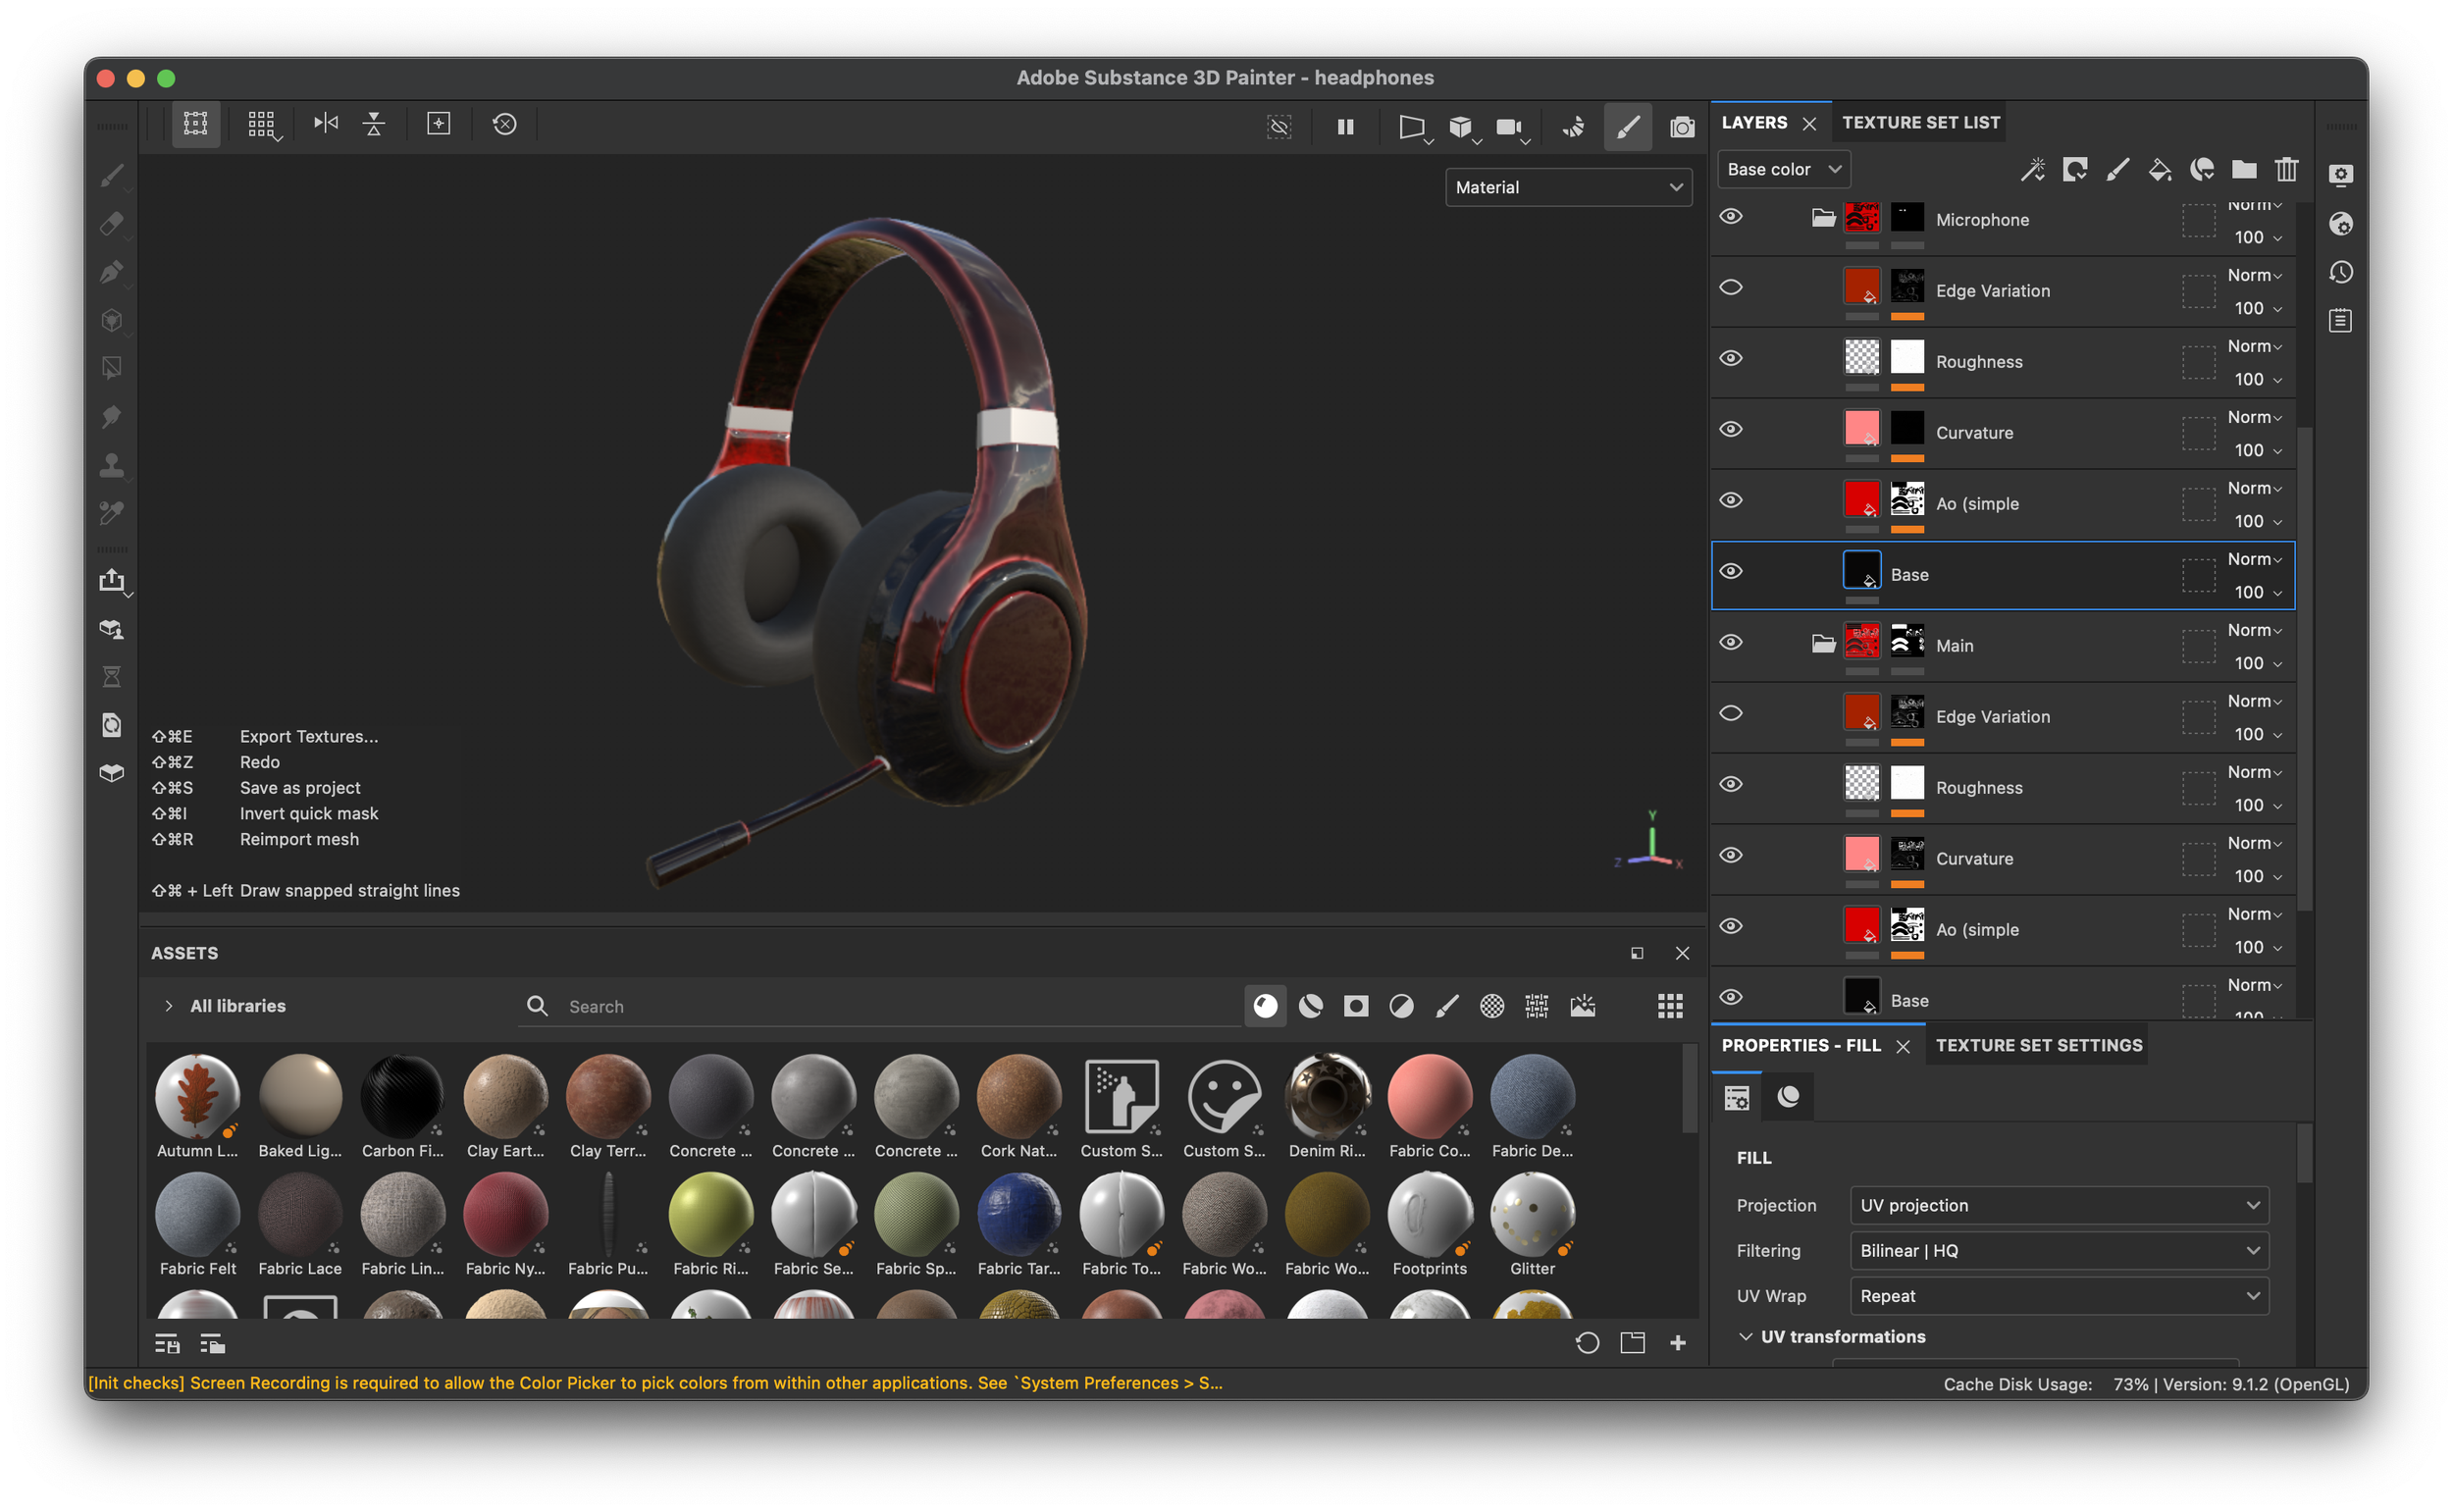Open the Filtering Bilinear HQ dropdown

click(x=2059, y=1251)
